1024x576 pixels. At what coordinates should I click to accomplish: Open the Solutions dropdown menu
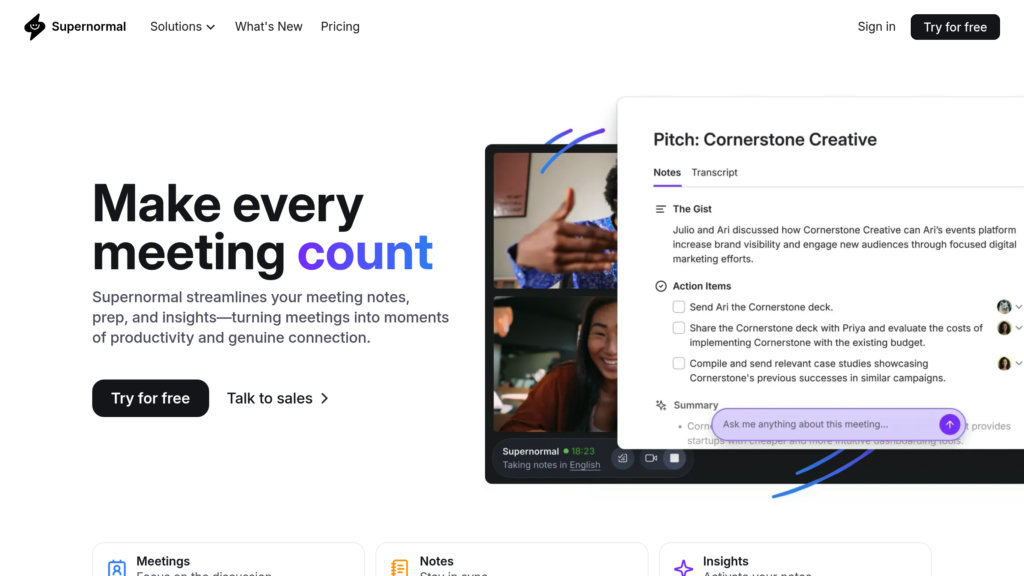[x=182, y=27]
